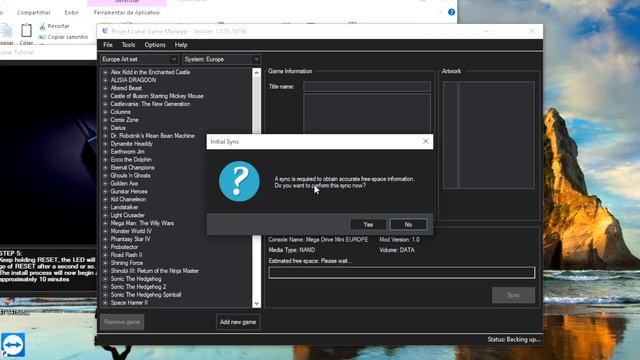Click the game list scroll up arrow
This screenshot has height=360, width=640.
(x=256, y=73)
